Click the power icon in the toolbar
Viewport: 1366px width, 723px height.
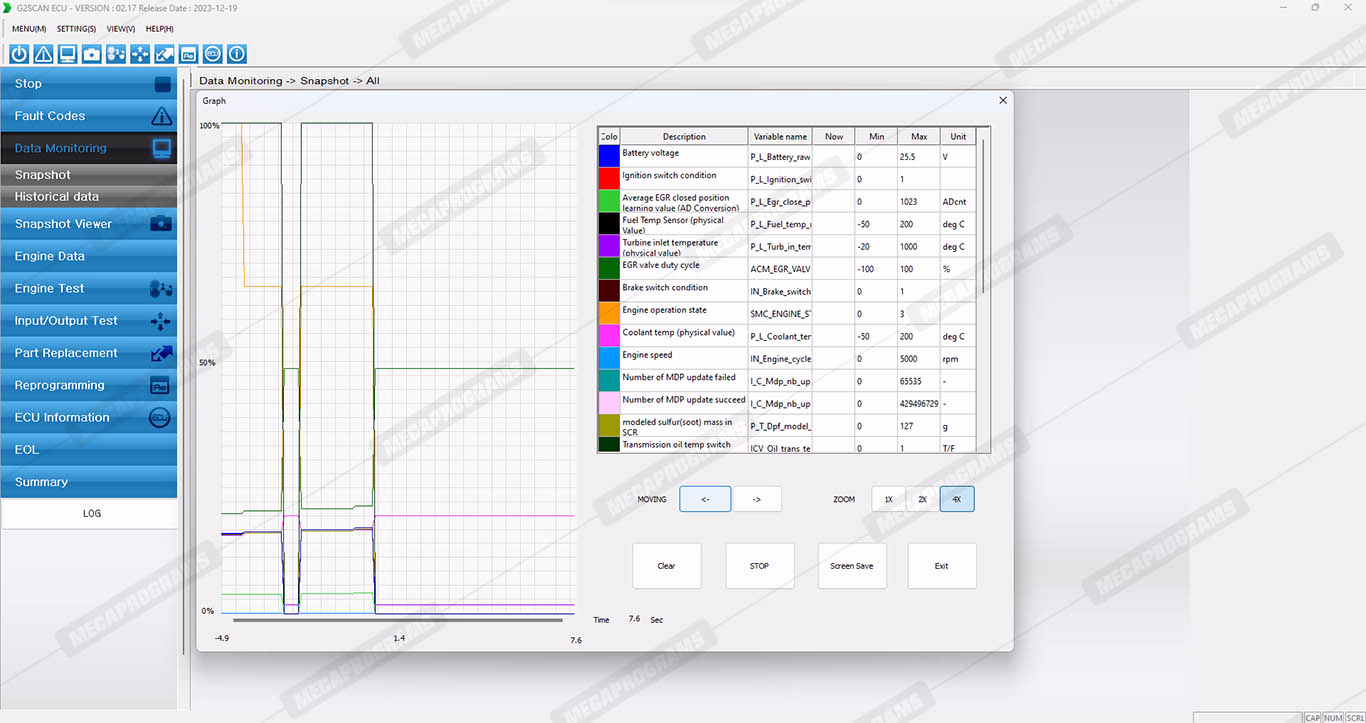19,54
